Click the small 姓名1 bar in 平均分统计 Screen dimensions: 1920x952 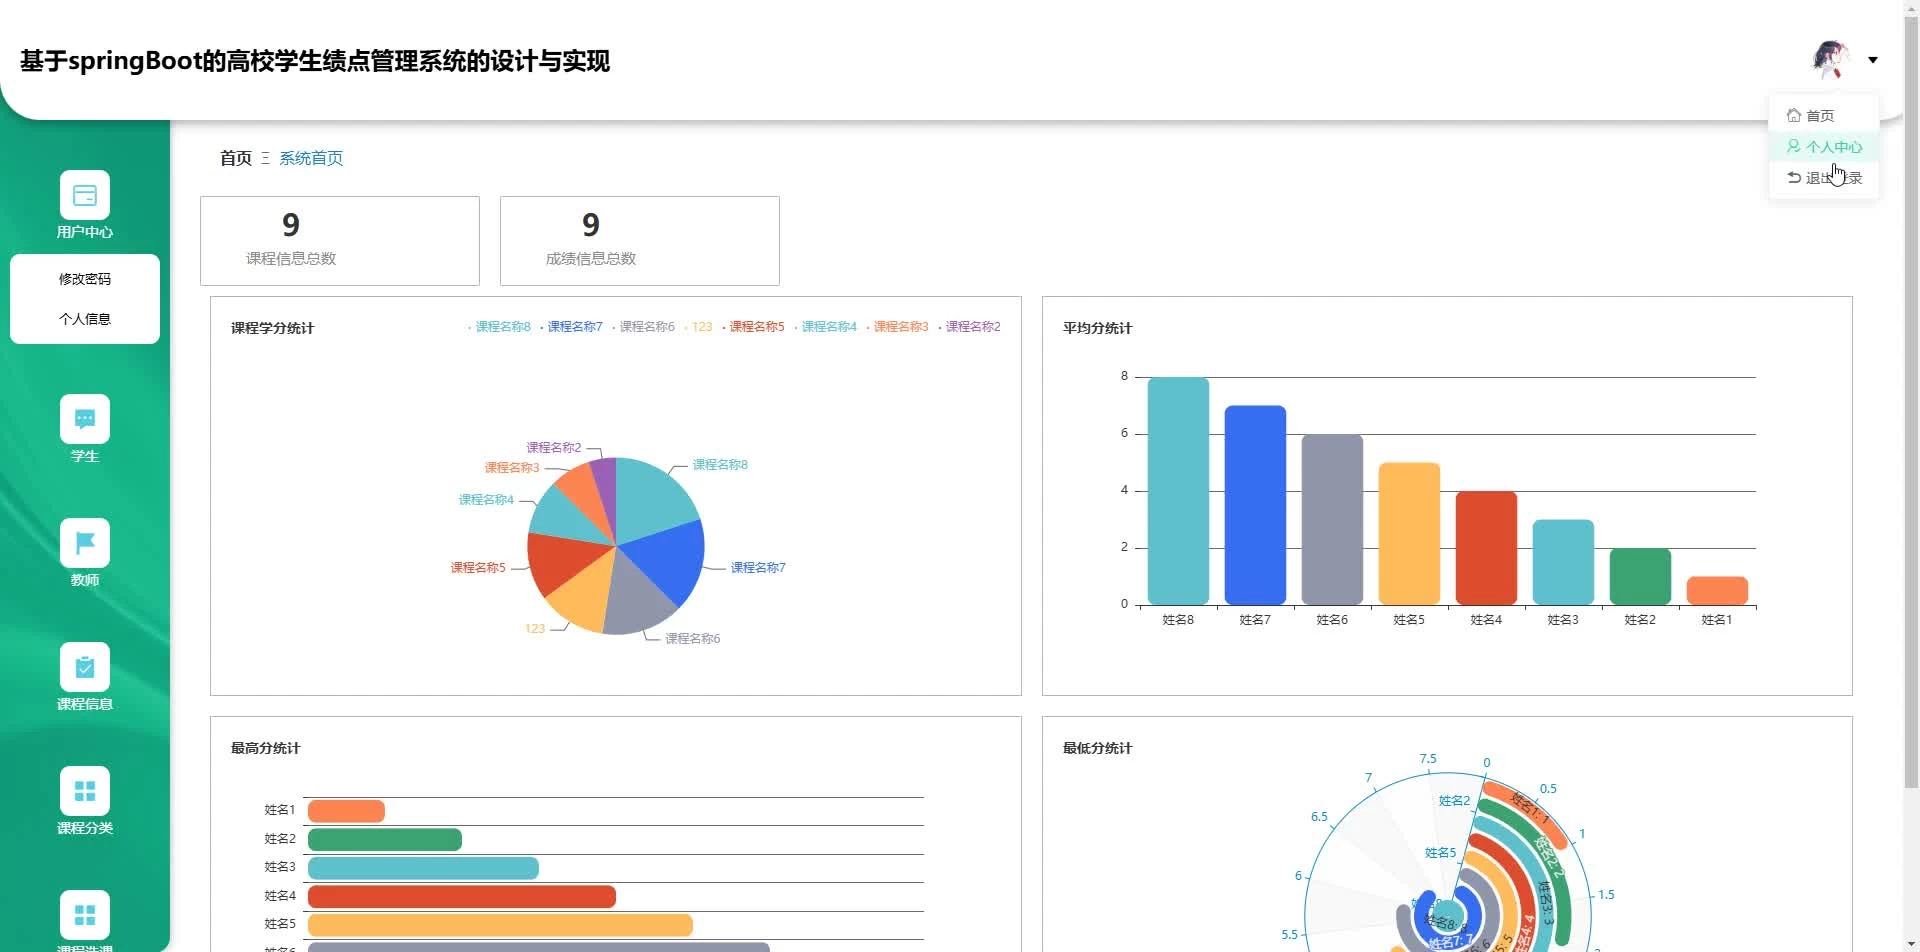point(1717,591)
